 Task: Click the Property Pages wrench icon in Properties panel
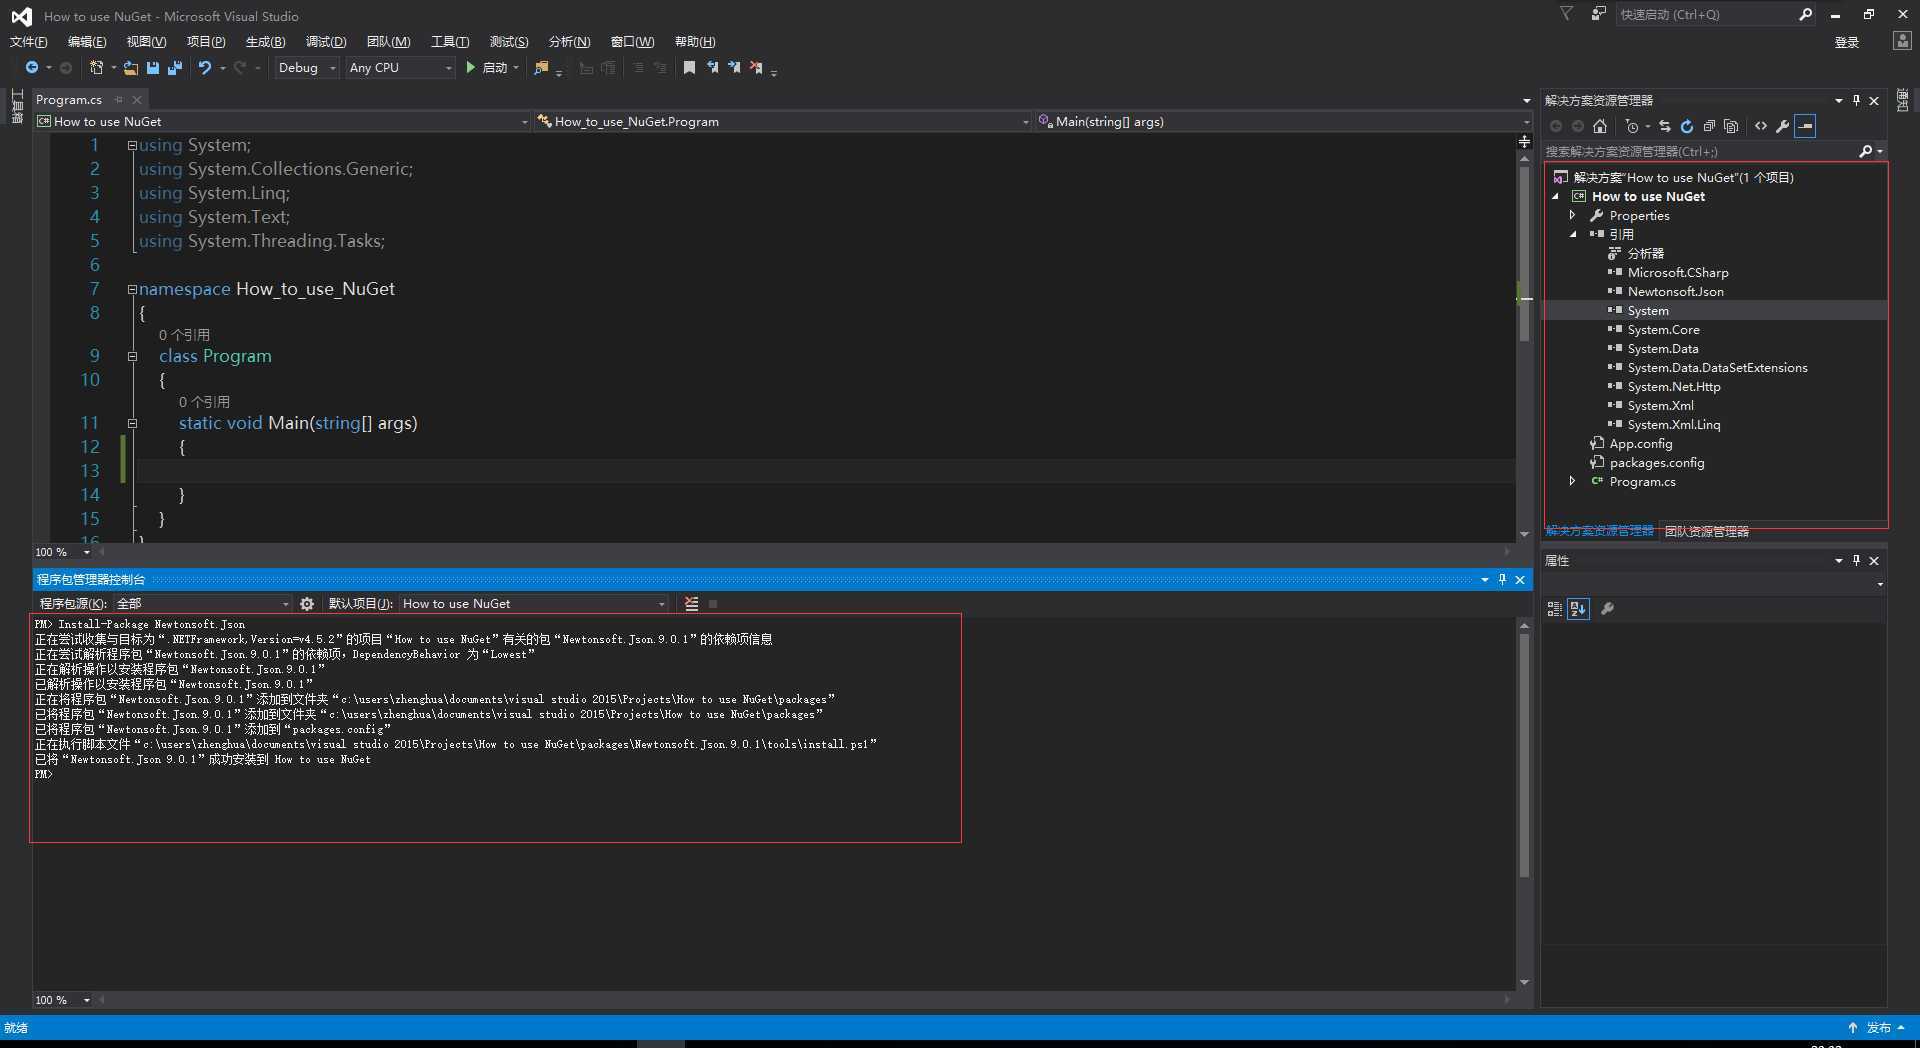[1607, 608]
